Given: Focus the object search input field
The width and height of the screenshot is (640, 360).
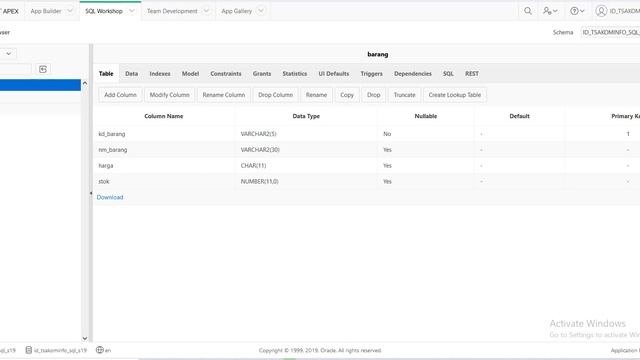Looking at the screenshot, I should 16,69.
